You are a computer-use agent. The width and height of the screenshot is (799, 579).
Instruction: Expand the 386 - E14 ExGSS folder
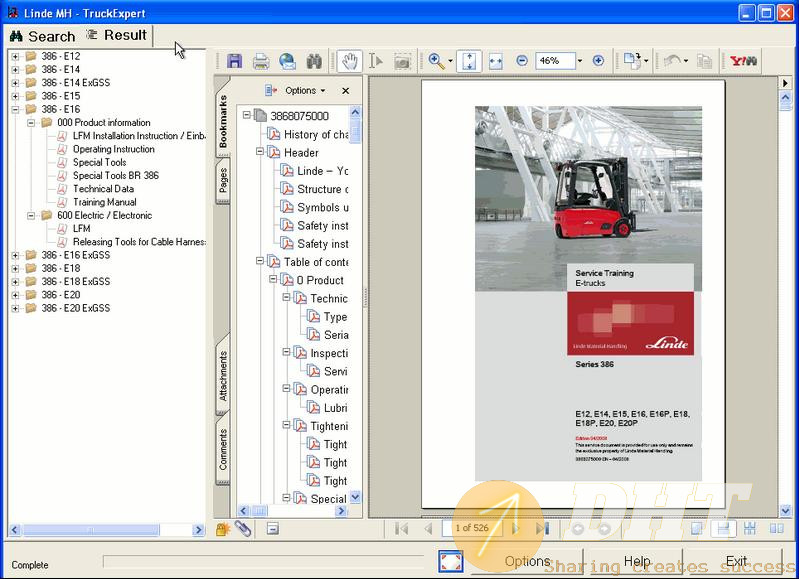[15, 83]
